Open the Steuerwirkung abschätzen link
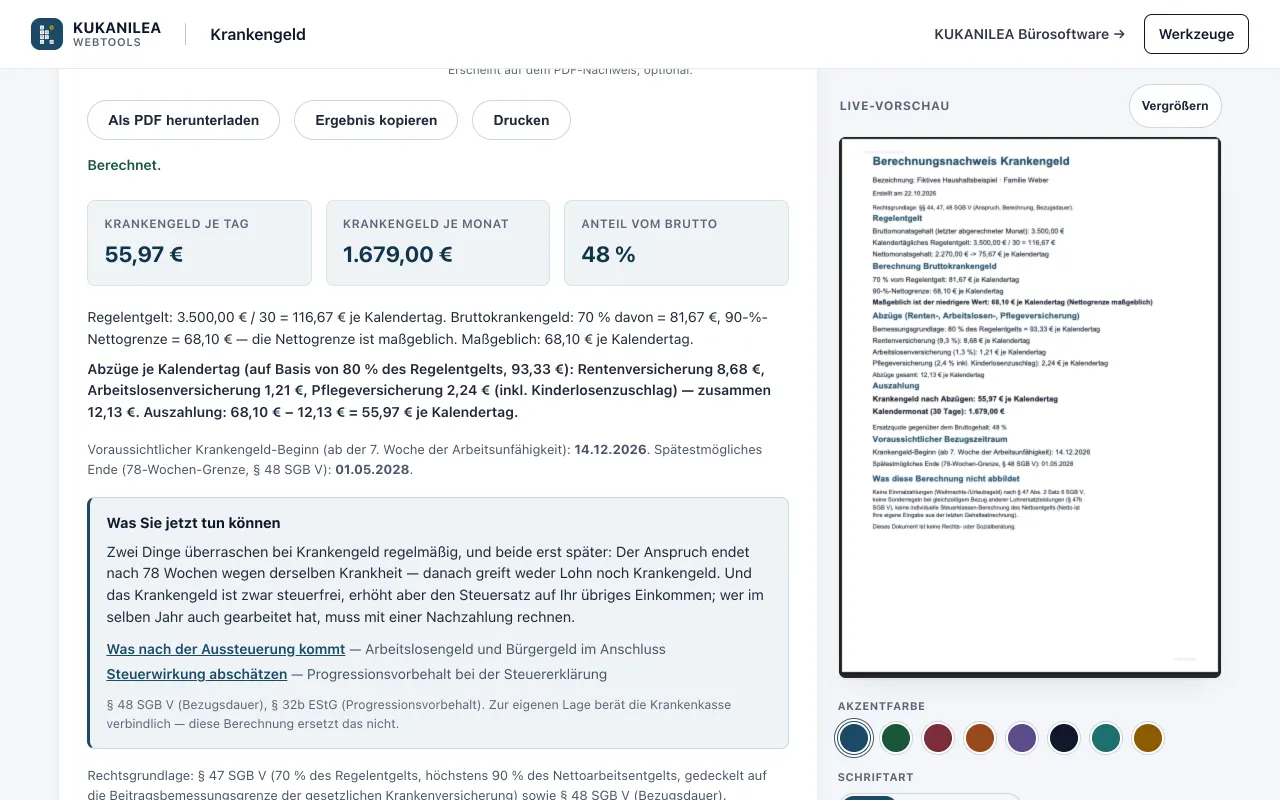Viewport: 1280px width, 800px height. pos(197,674)
